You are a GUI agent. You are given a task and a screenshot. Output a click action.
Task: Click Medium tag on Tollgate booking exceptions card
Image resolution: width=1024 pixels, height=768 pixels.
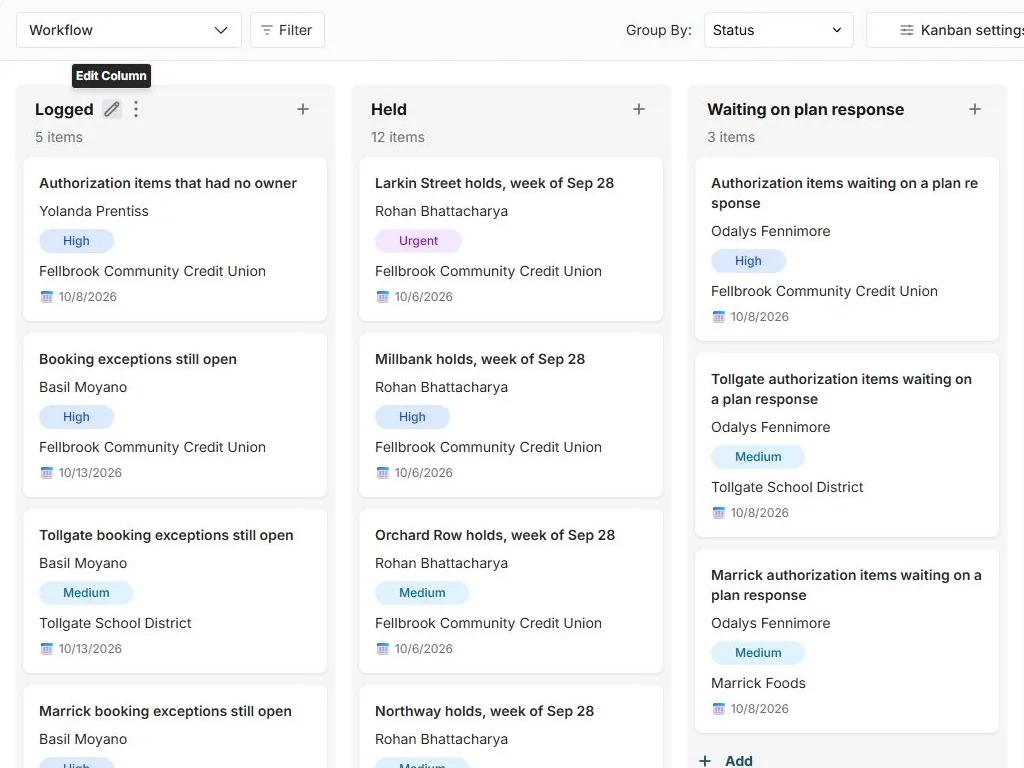pyautogui.click(x=86, y=593)
